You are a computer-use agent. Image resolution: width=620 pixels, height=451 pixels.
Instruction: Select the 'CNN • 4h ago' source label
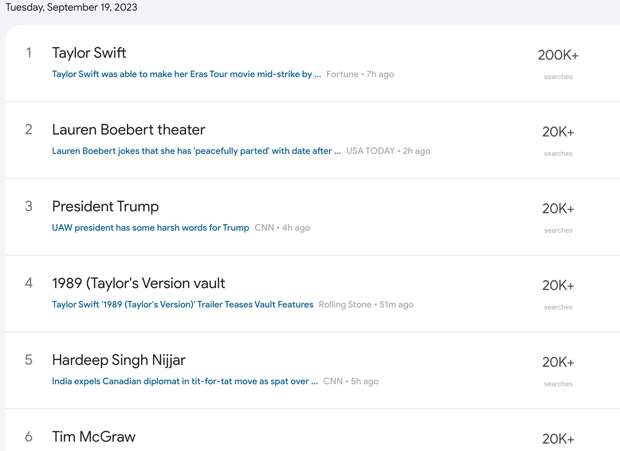(282, 228)
